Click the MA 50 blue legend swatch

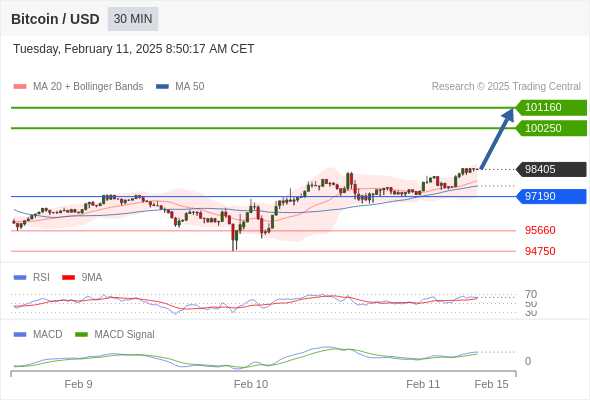point(162,87)
